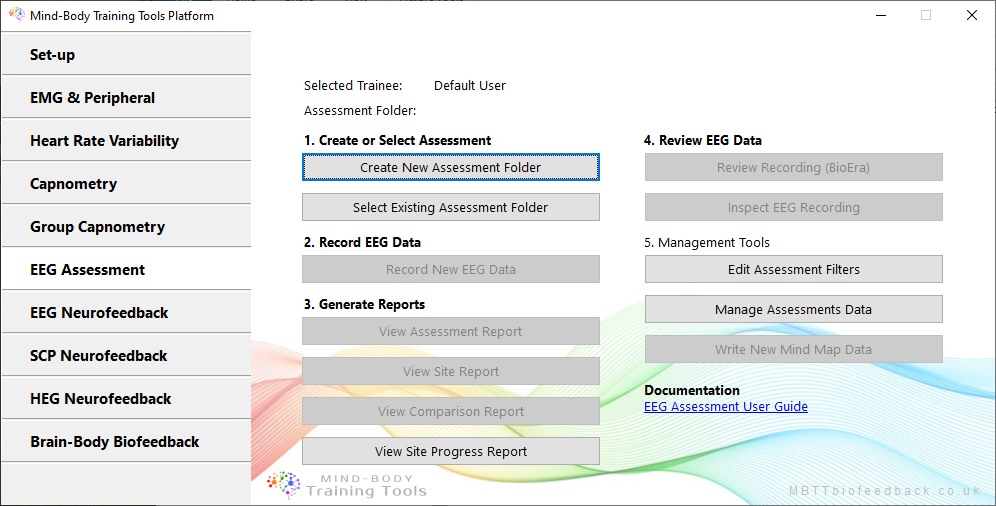Open SCP Neurofeedback tab
The width and height of the screenshot is (996, 506).
point(125,356)
